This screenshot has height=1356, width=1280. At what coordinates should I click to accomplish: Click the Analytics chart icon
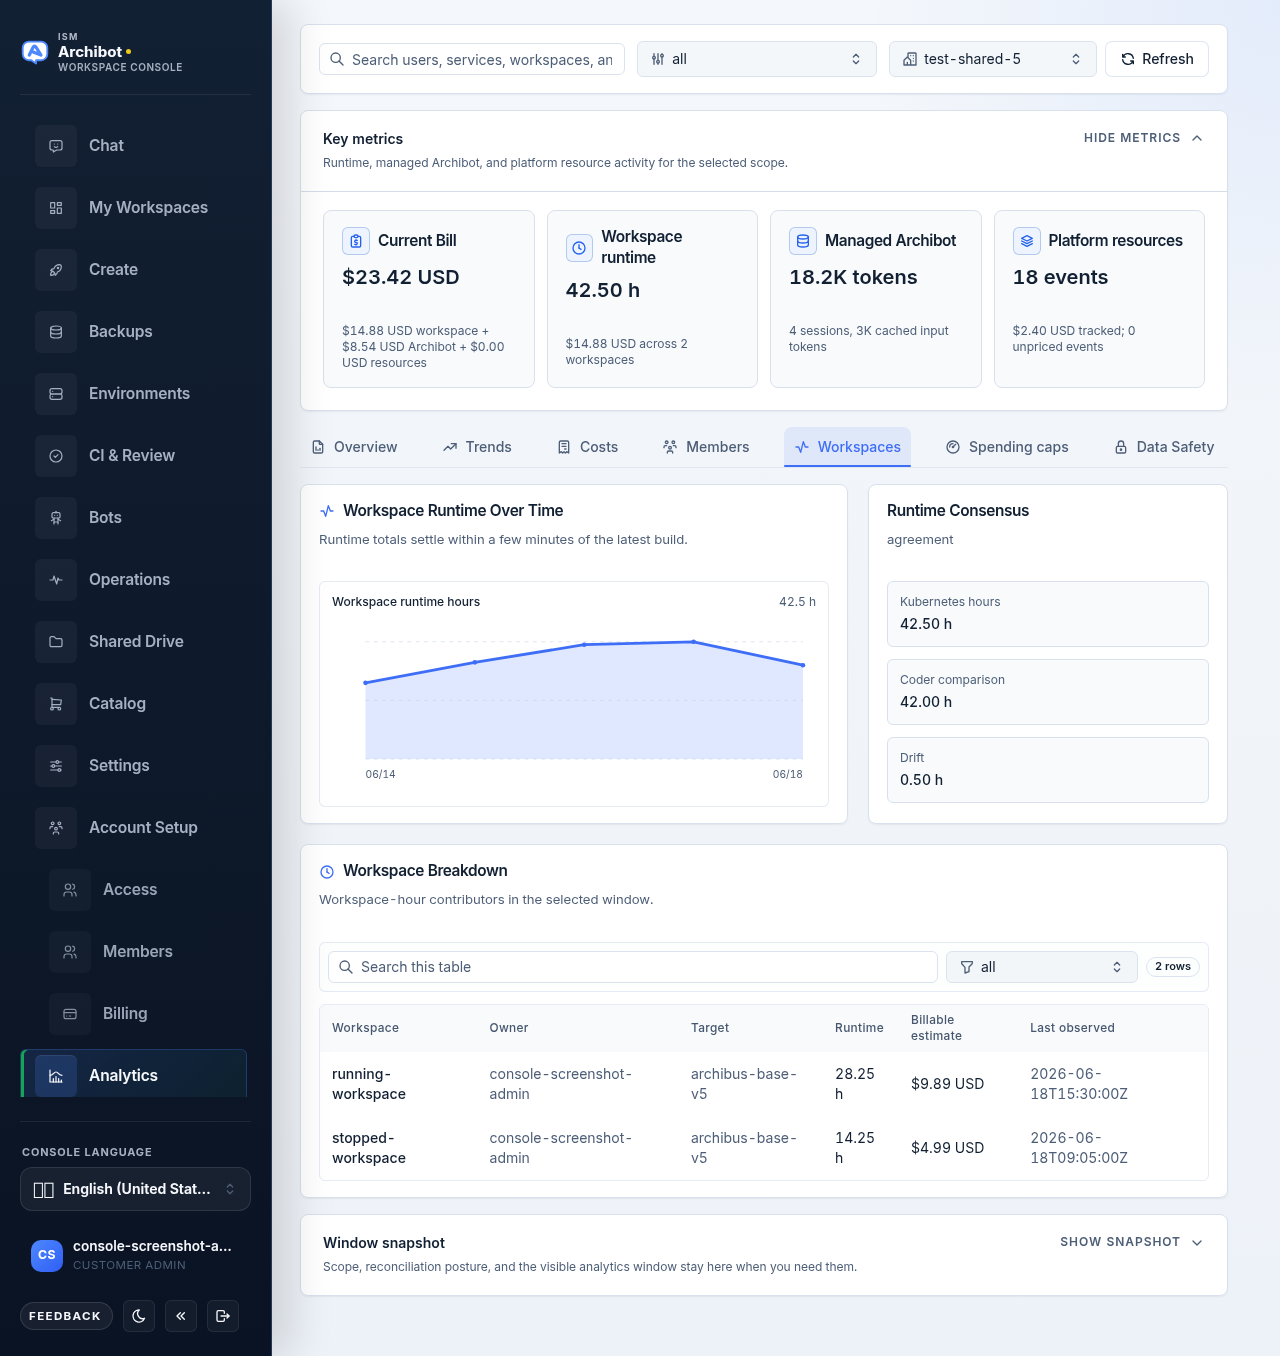coord(56,1076)
